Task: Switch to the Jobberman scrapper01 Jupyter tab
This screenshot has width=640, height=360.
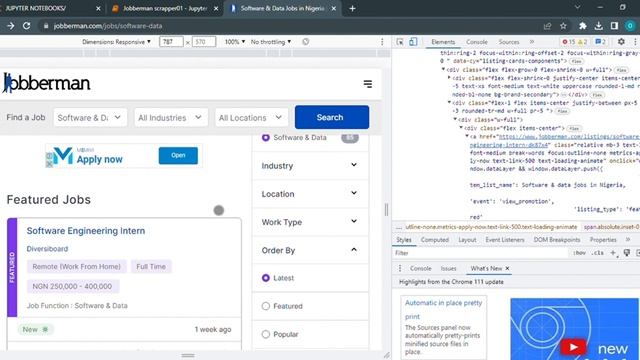Action: point(164,8)
